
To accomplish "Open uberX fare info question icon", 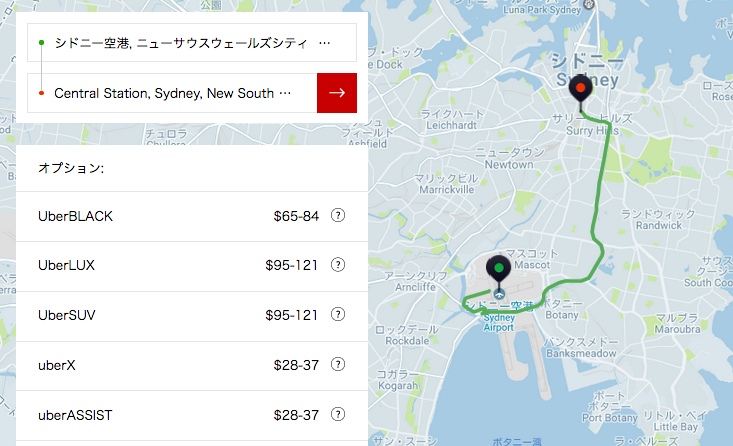I will (338, 364).
